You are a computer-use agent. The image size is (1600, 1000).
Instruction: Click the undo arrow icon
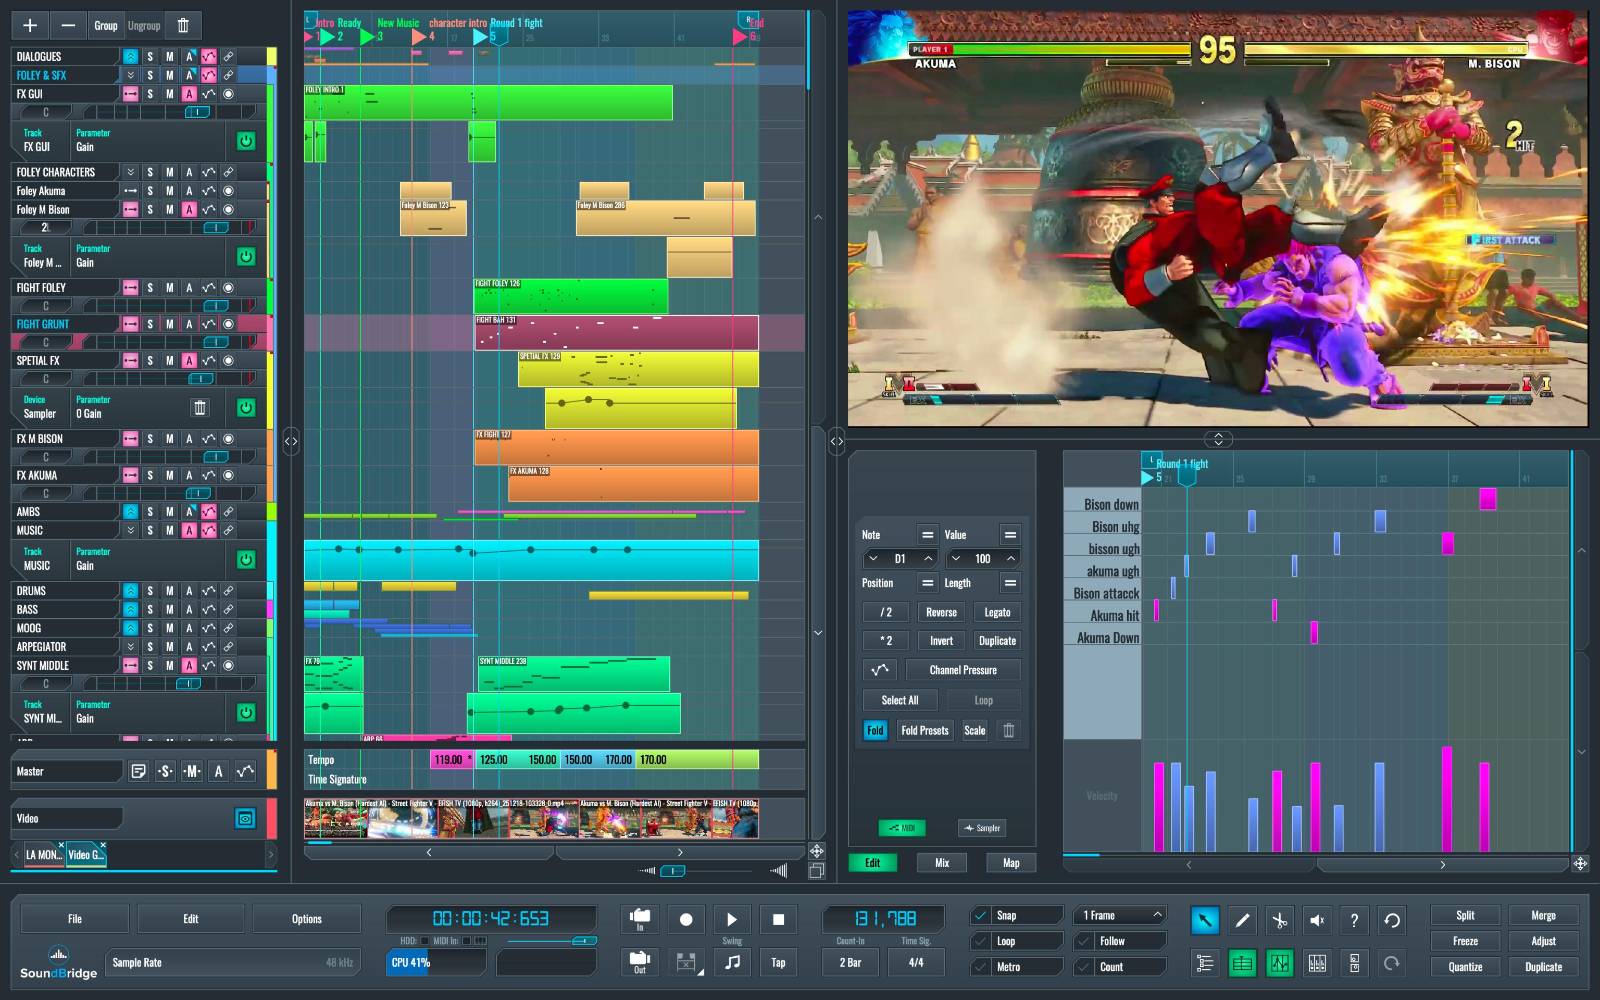point(1391,920)
